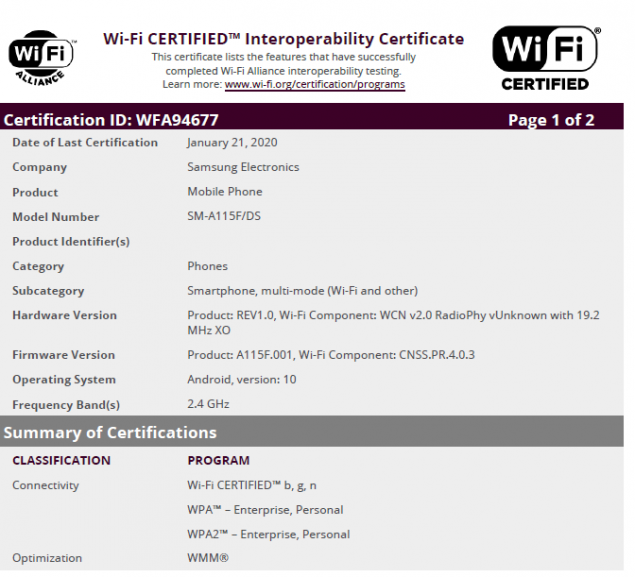The width and height of the screenshot is (635, 577).
Task: Select the Hardware Version description text
Action: pyautogui.click(x=393, y=322)
